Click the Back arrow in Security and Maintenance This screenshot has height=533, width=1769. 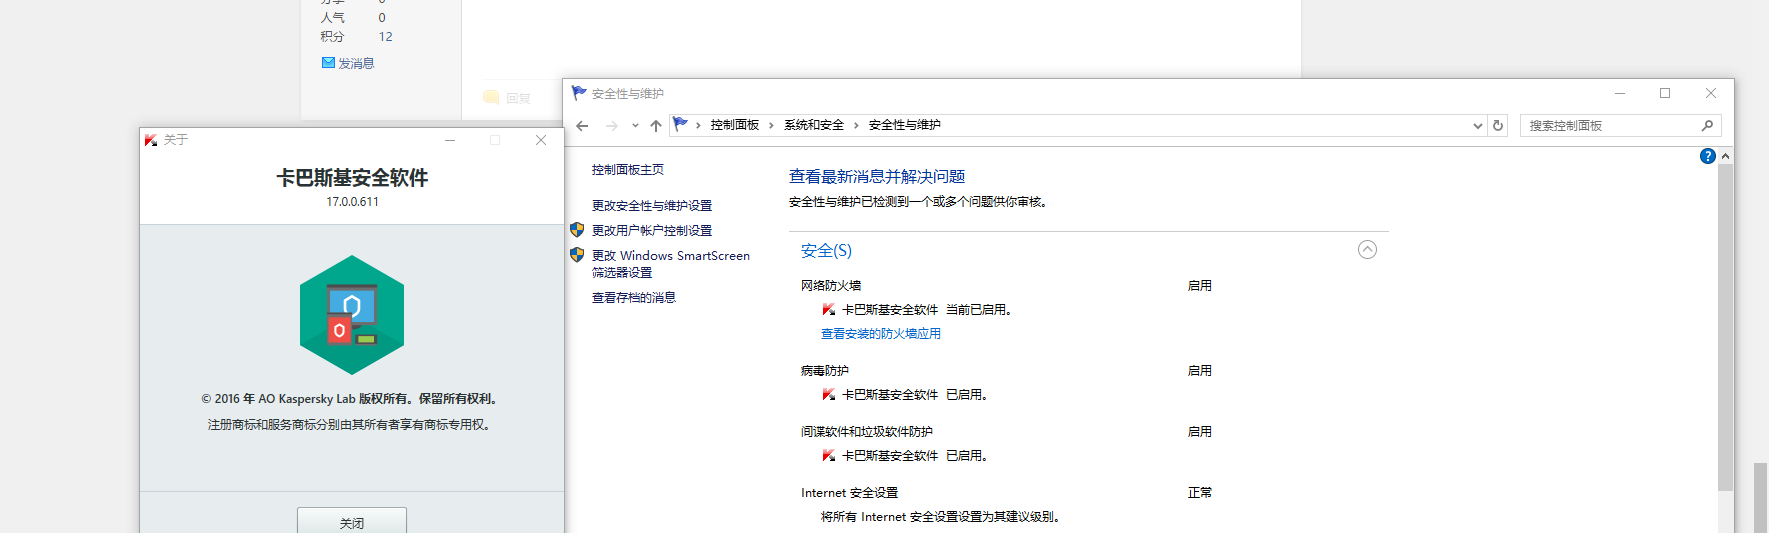pos(582,126)
